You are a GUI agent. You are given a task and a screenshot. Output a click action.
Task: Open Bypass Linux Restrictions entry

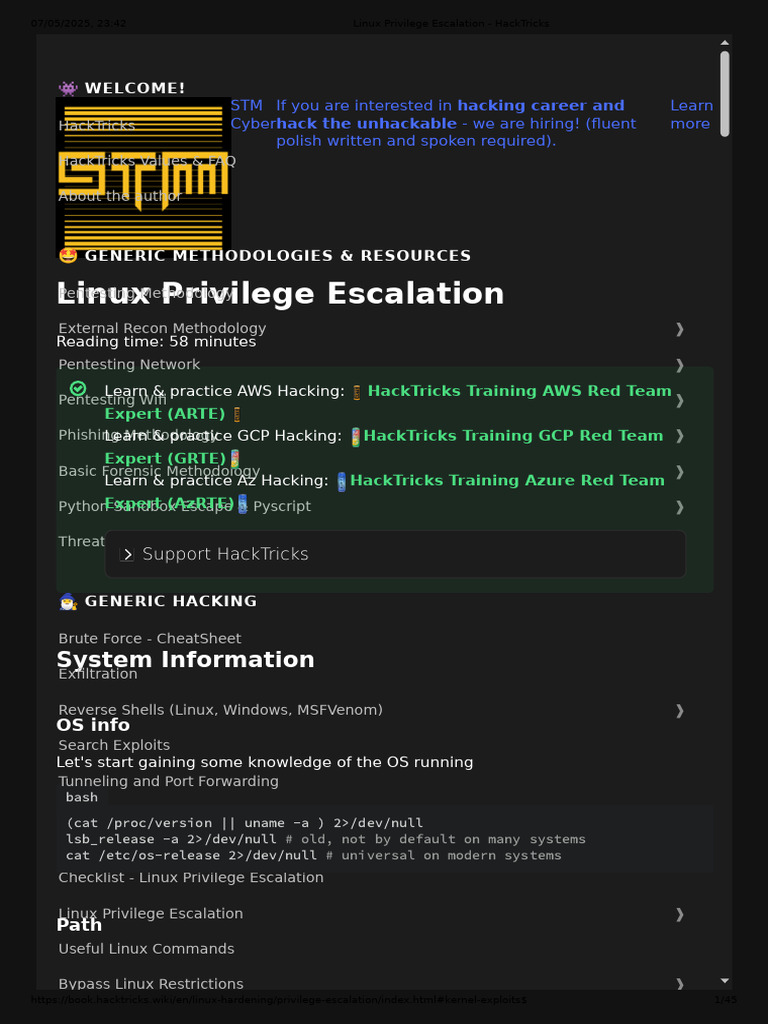pos(151,984)
